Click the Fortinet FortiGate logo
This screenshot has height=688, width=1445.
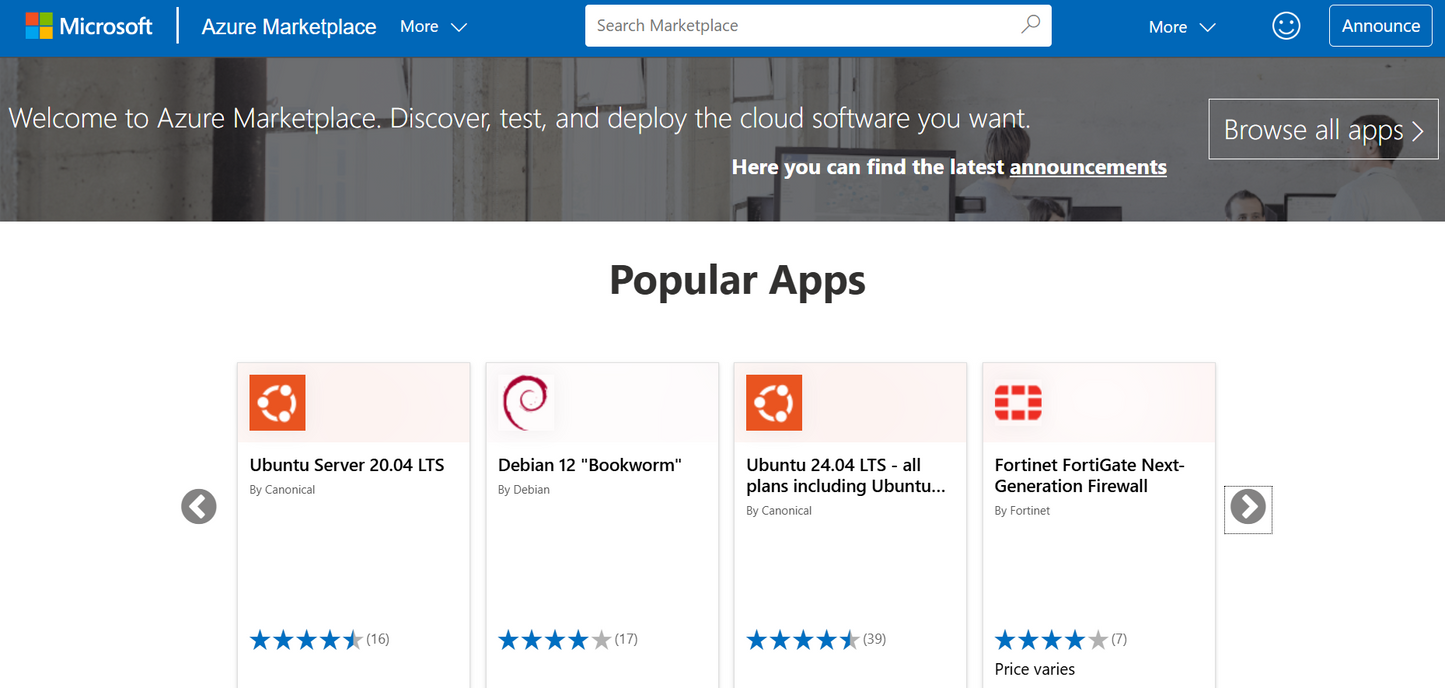pos(1018,403)
